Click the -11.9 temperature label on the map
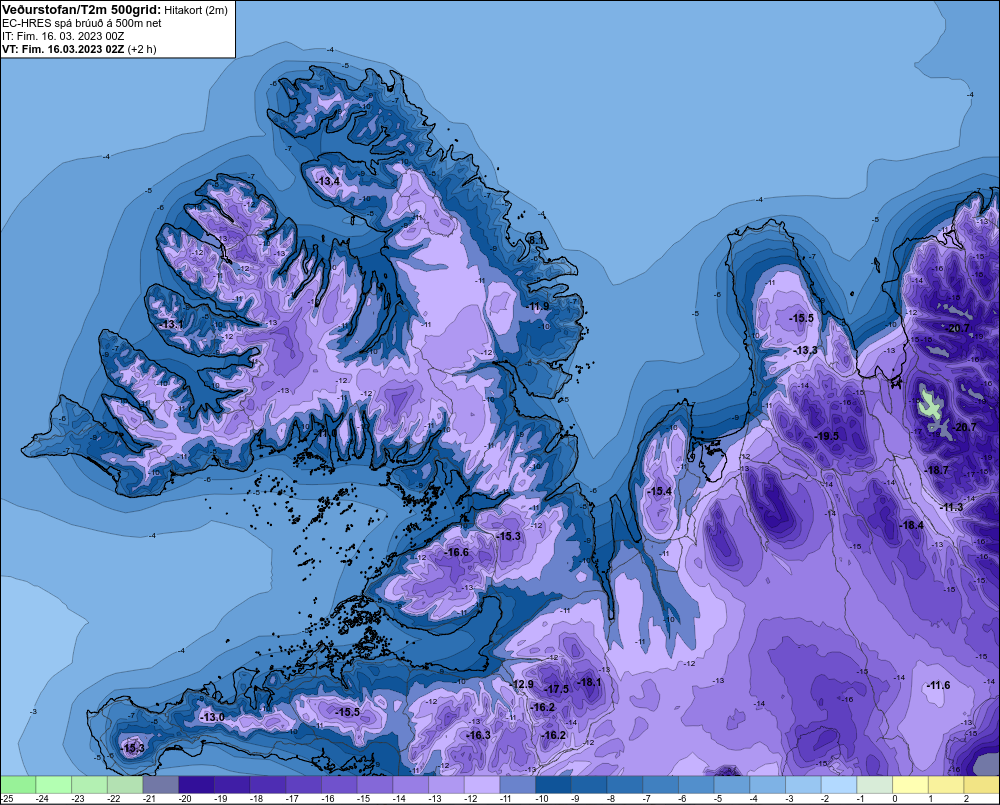The height and width of the screenshot is (805, 1000). point(538,306)
